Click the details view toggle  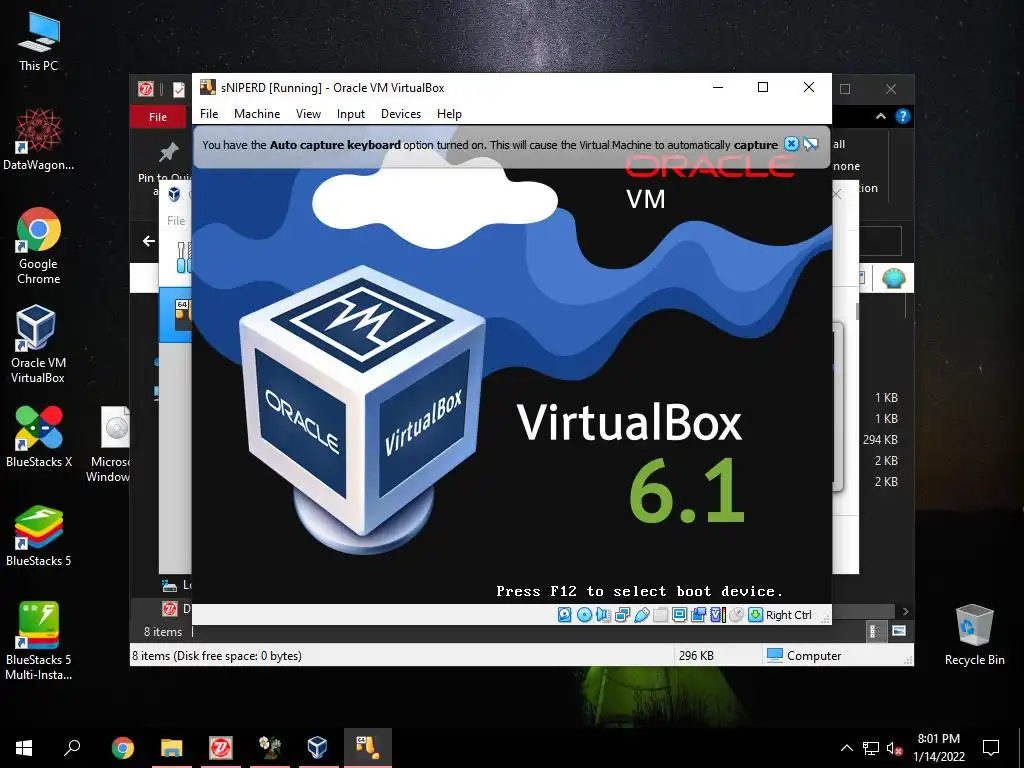pyautogui.click(x=874, y=631)
